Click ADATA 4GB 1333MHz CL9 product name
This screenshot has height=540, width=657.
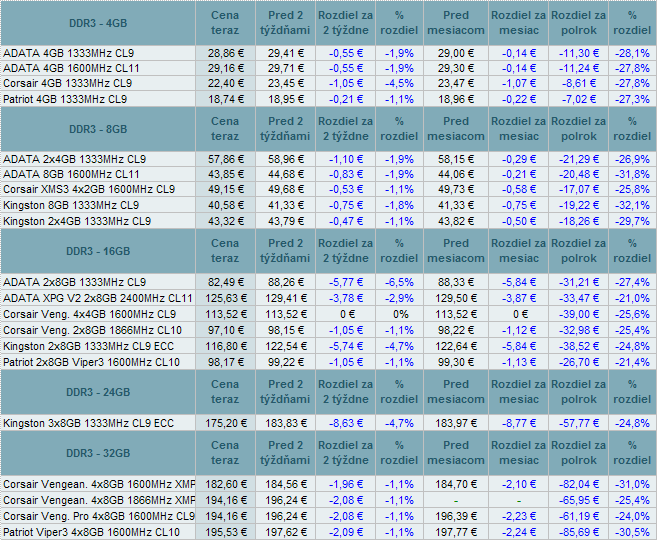pyautogui.click(x=69, y=53)
